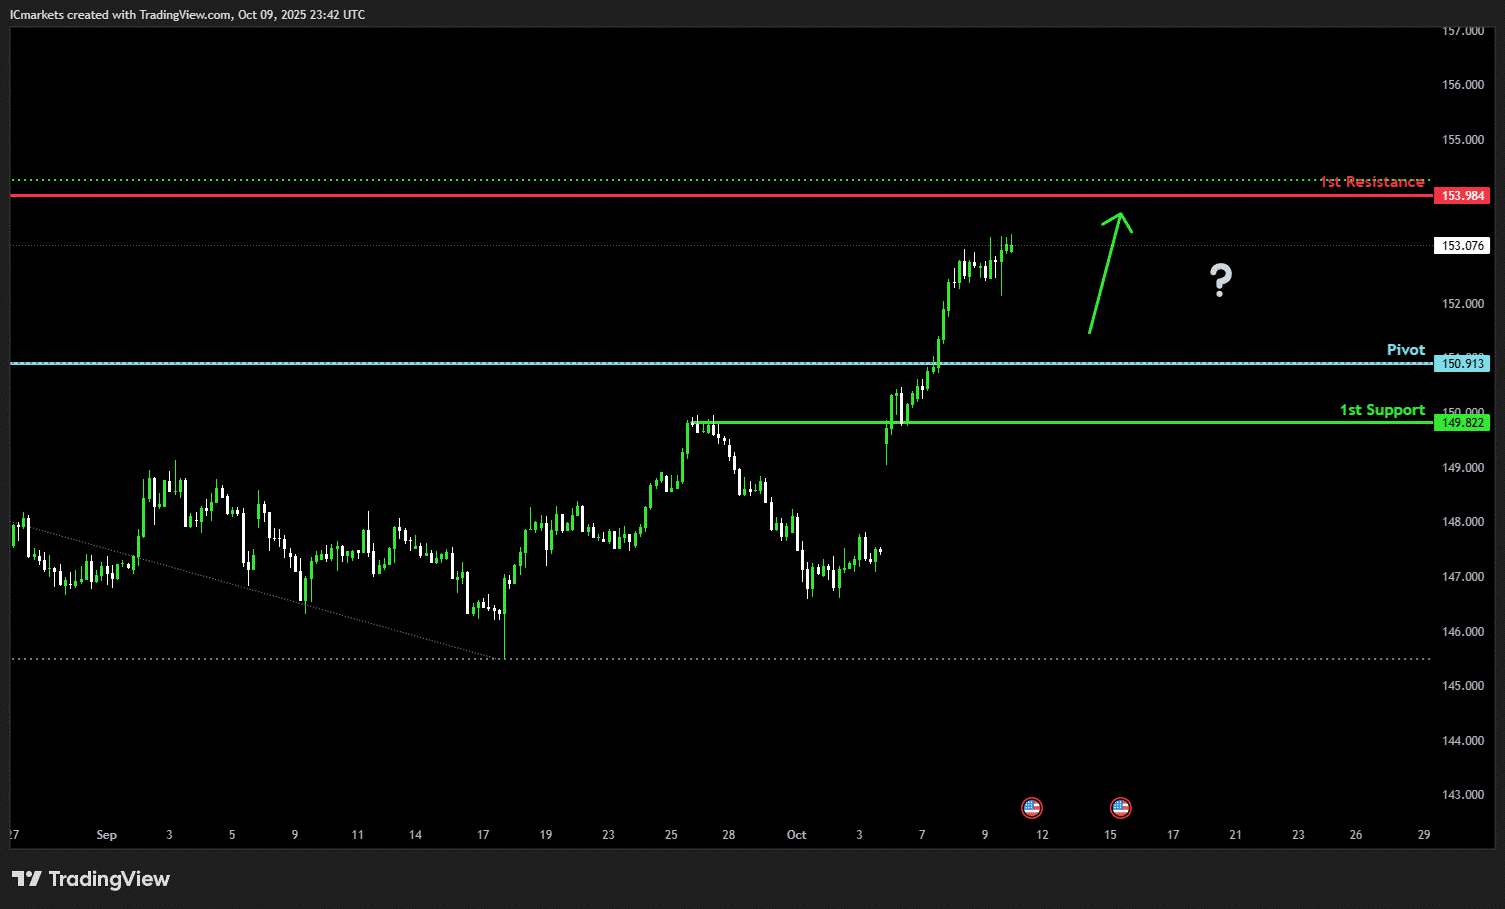Click the white question mark annotation
Screen dimensions: 1505x909
[x=1220, y=280]
